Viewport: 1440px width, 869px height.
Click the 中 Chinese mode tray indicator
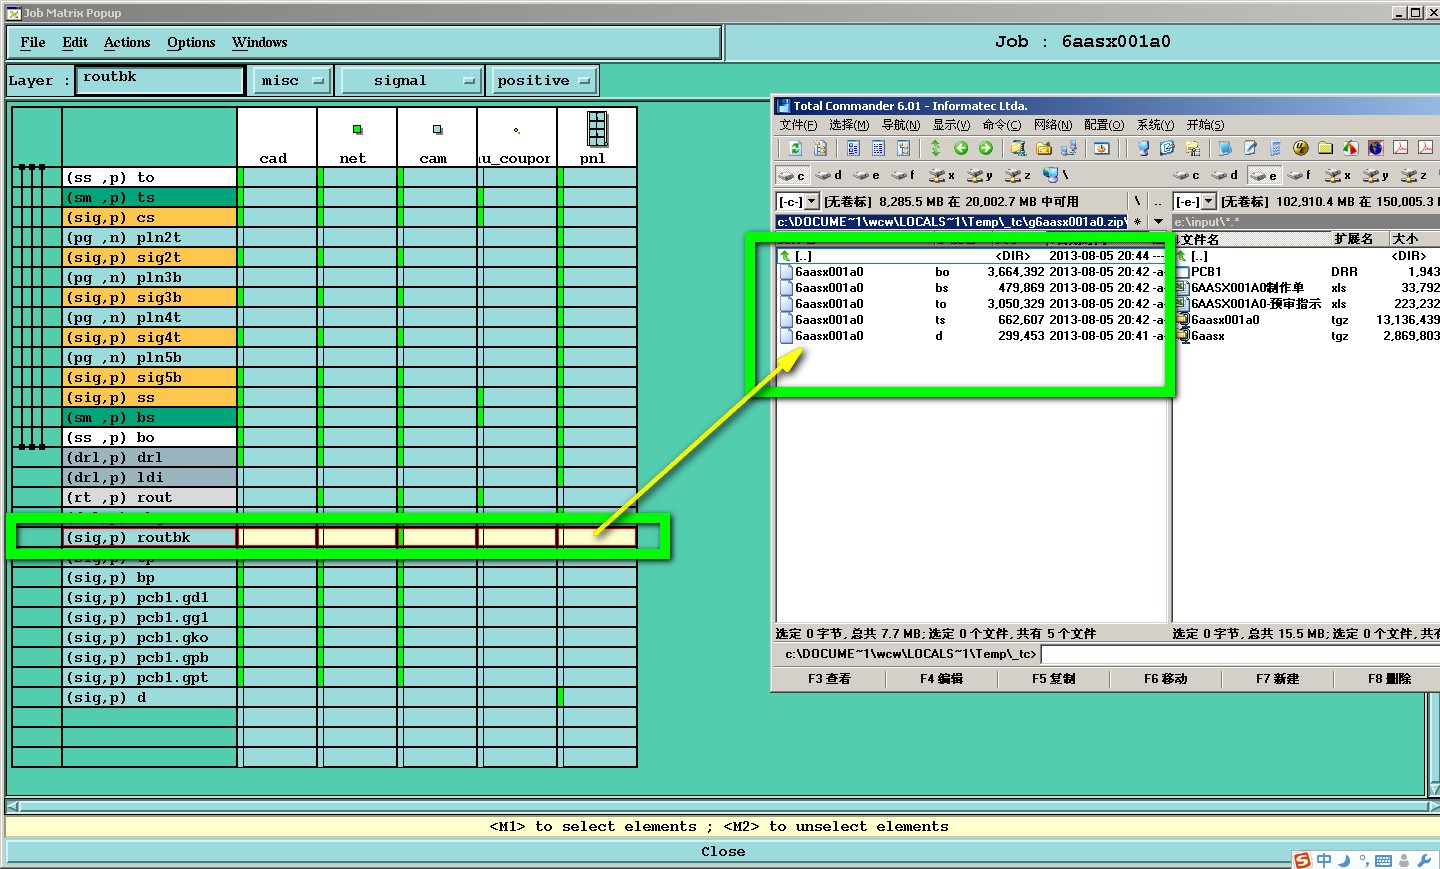click(x=1324, y=860)
